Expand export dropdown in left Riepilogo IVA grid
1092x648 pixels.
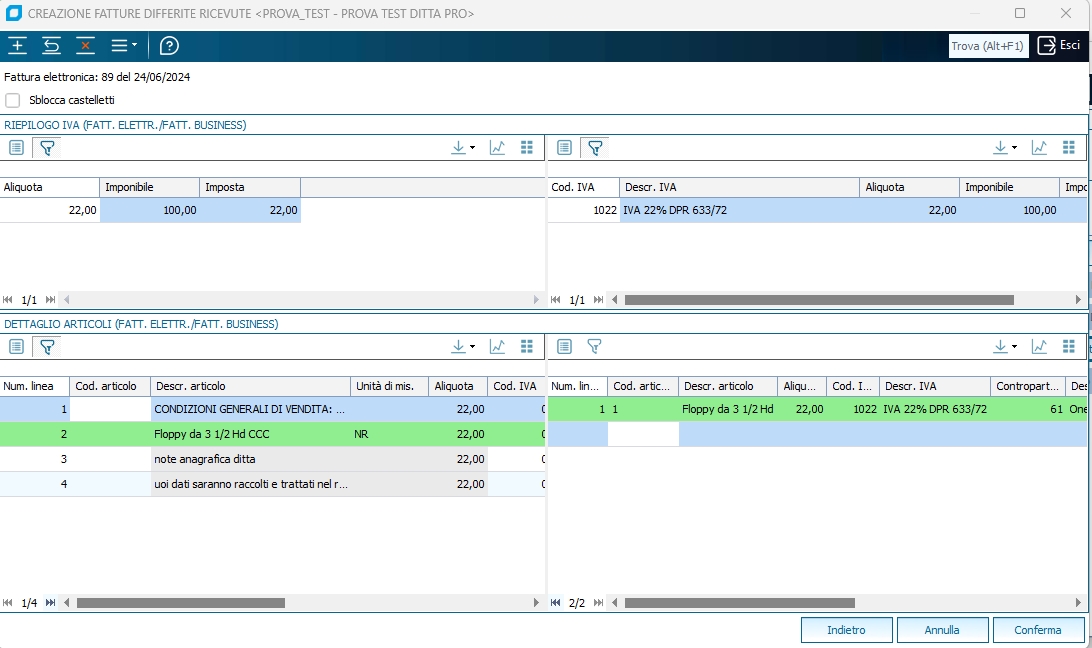click(x=463, y=148)
